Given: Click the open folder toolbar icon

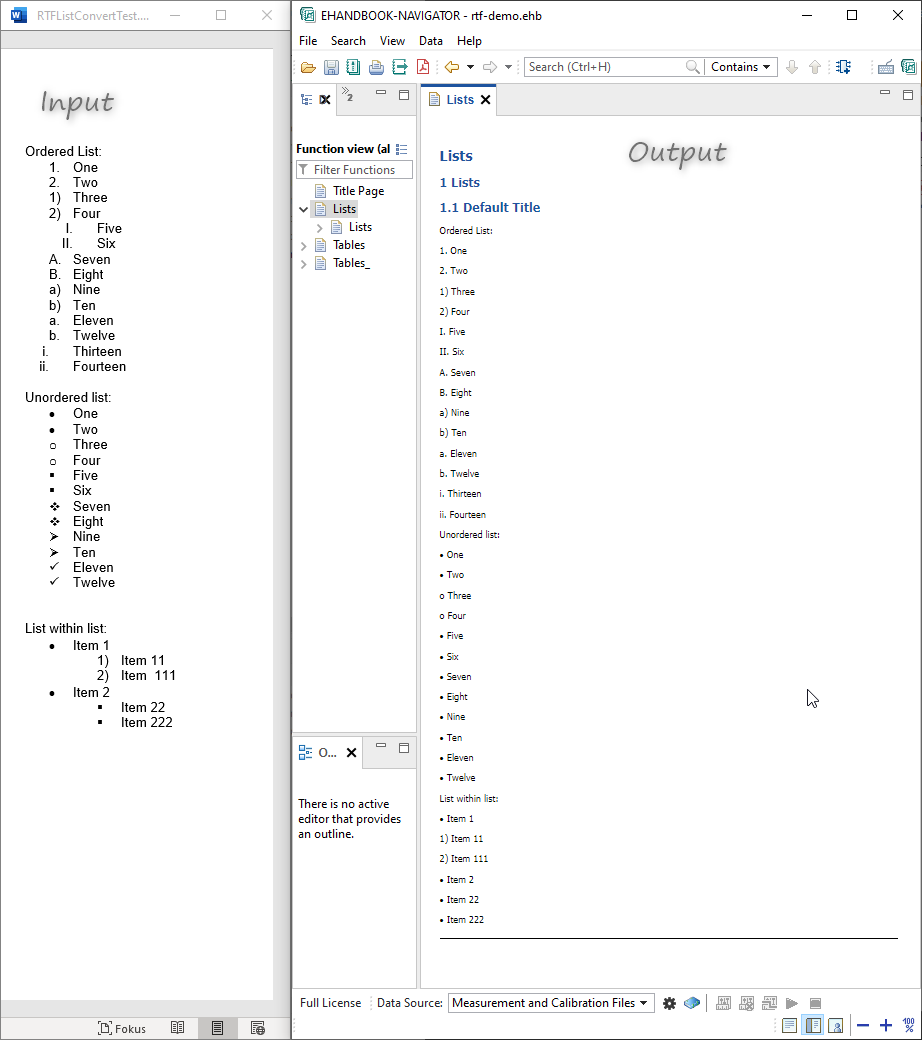Looking at the screenshot, I should click(x=308, y=67).
